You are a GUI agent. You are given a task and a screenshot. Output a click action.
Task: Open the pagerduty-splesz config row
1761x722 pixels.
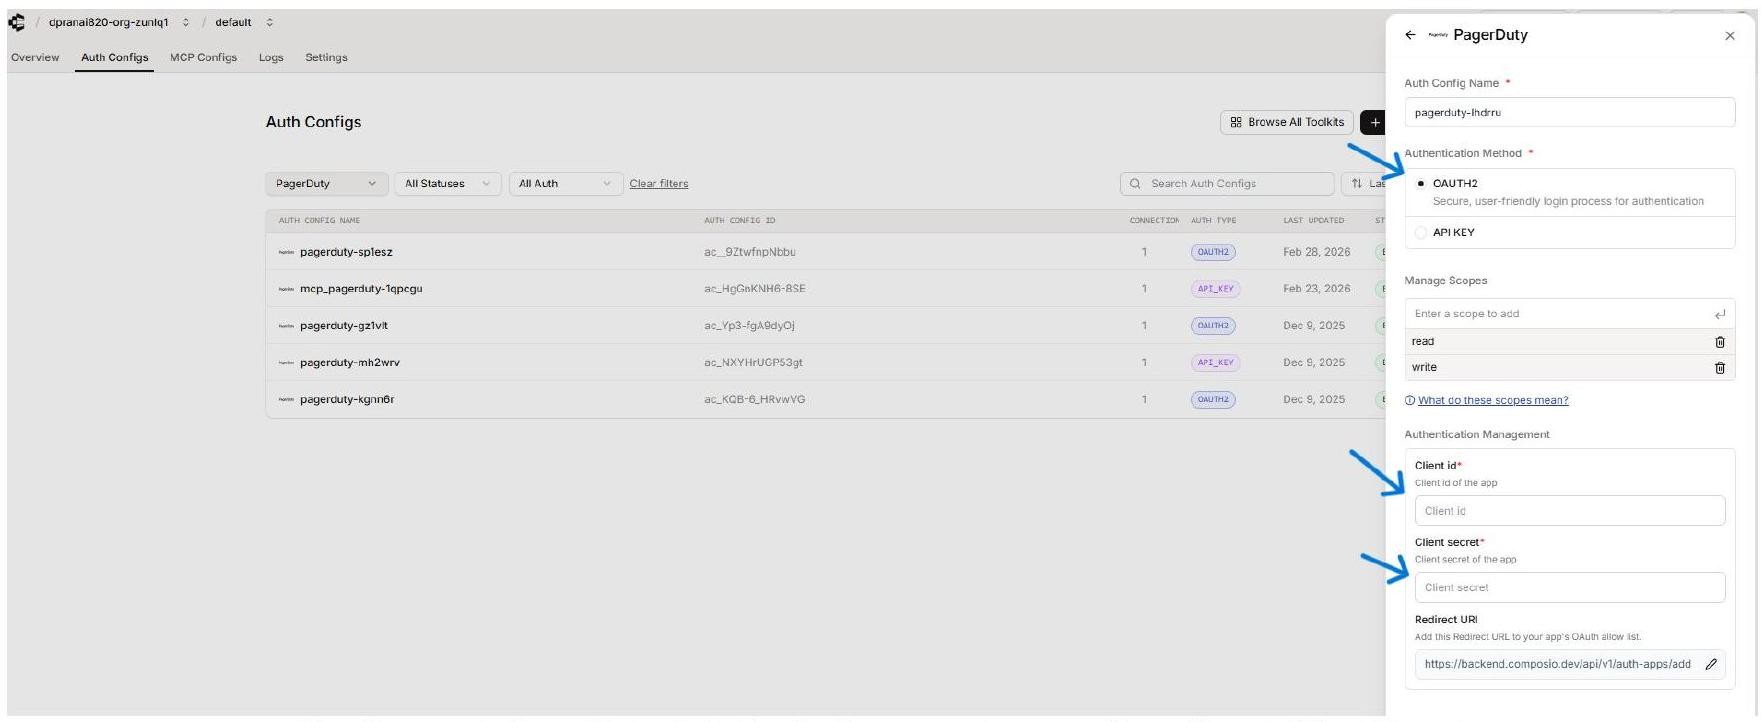click(825, 253)
